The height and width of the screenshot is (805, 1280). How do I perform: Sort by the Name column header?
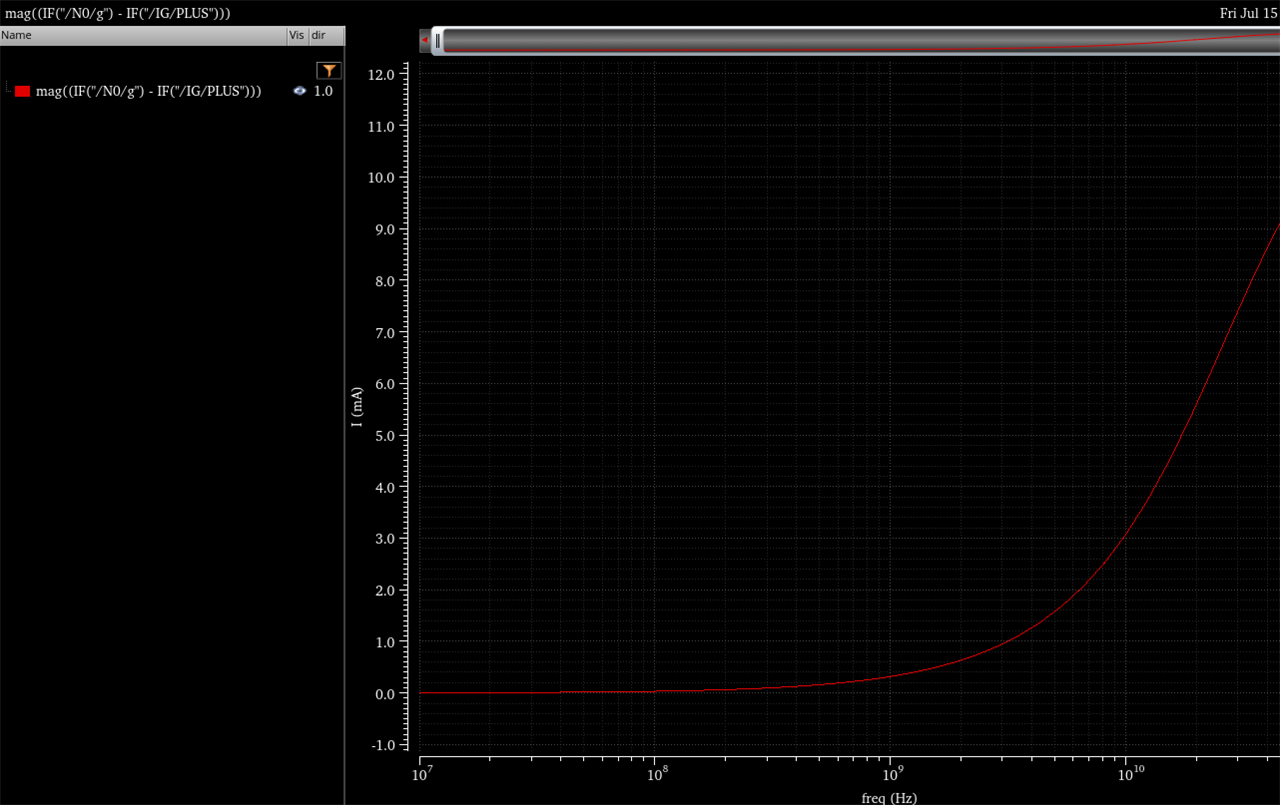[x=143, y=35]
